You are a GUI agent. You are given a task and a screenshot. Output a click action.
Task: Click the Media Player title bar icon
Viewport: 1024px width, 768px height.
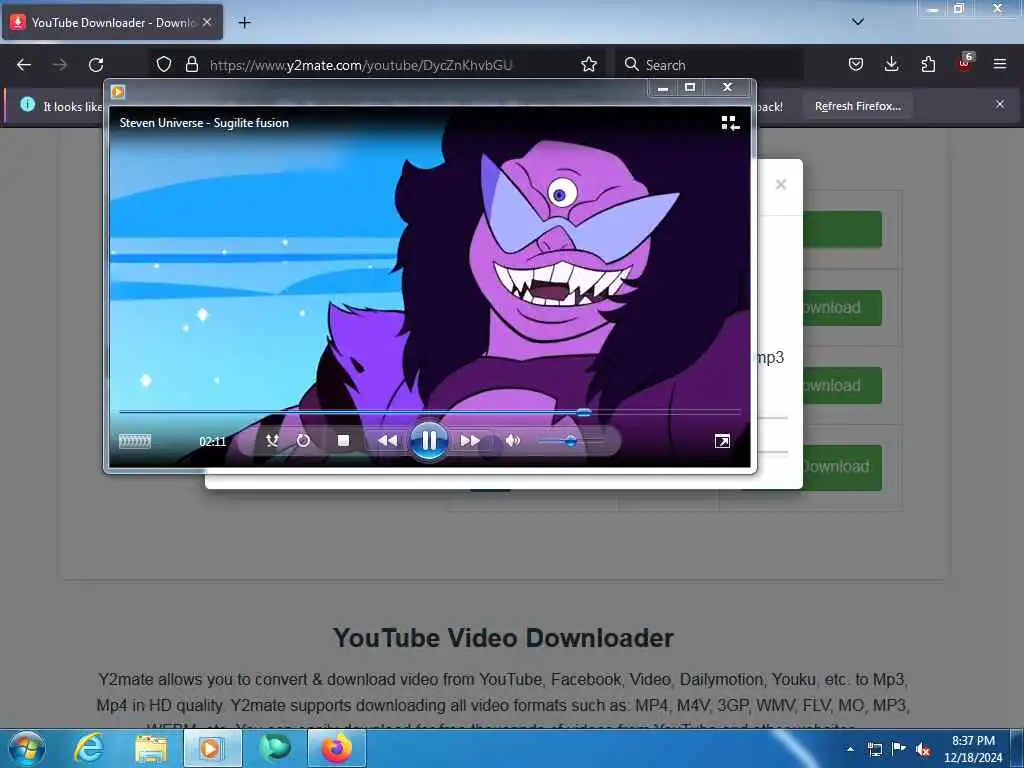(x=118, y=91)
